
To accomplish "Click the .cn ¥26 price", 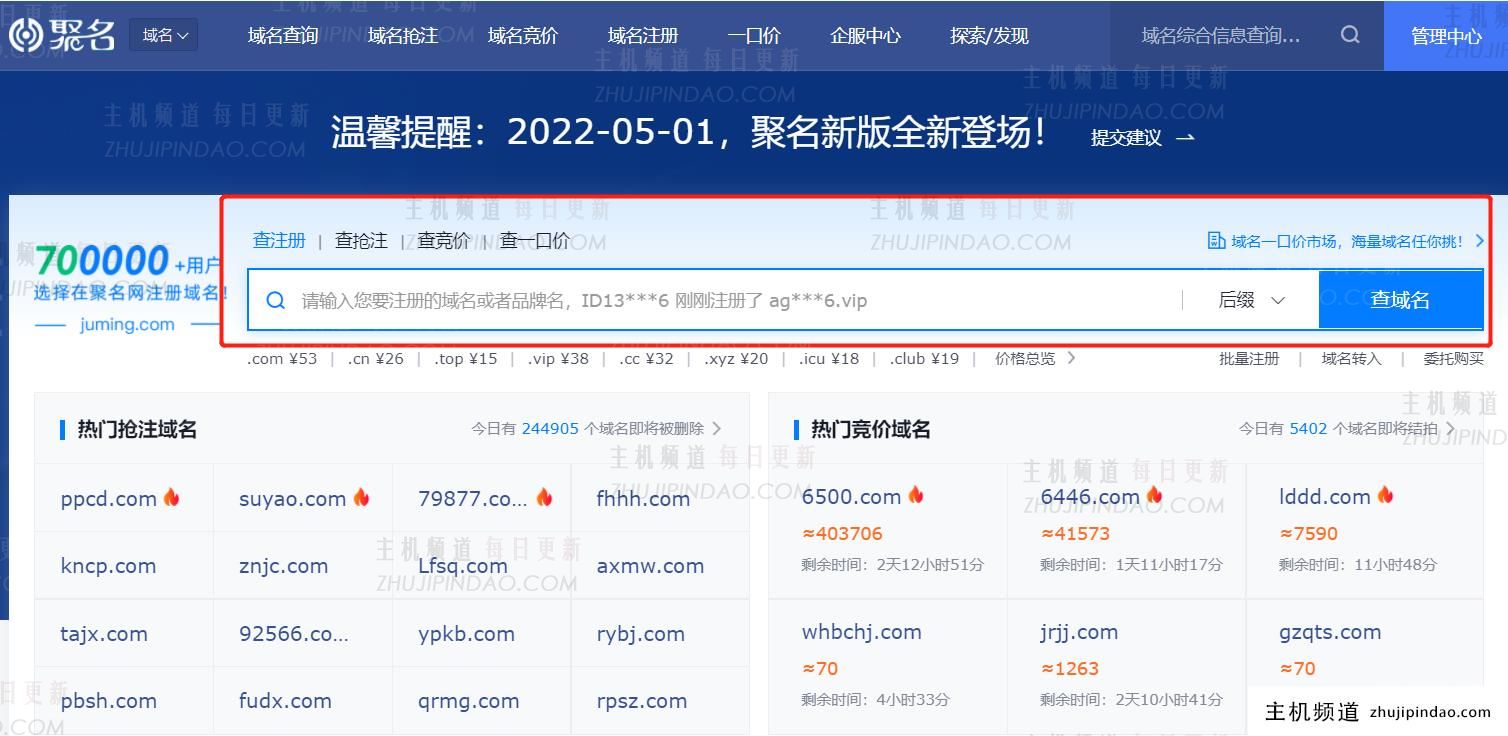I will (375, 358).
